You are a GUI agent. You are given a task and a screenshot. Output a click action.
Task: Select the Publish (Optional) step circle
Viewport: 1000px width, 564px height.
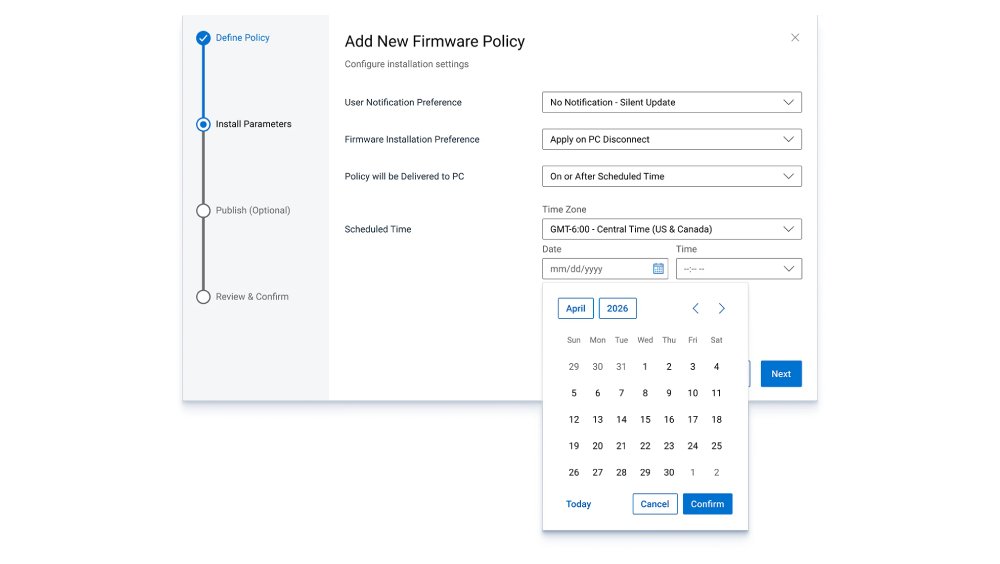(x=203, y=211)
